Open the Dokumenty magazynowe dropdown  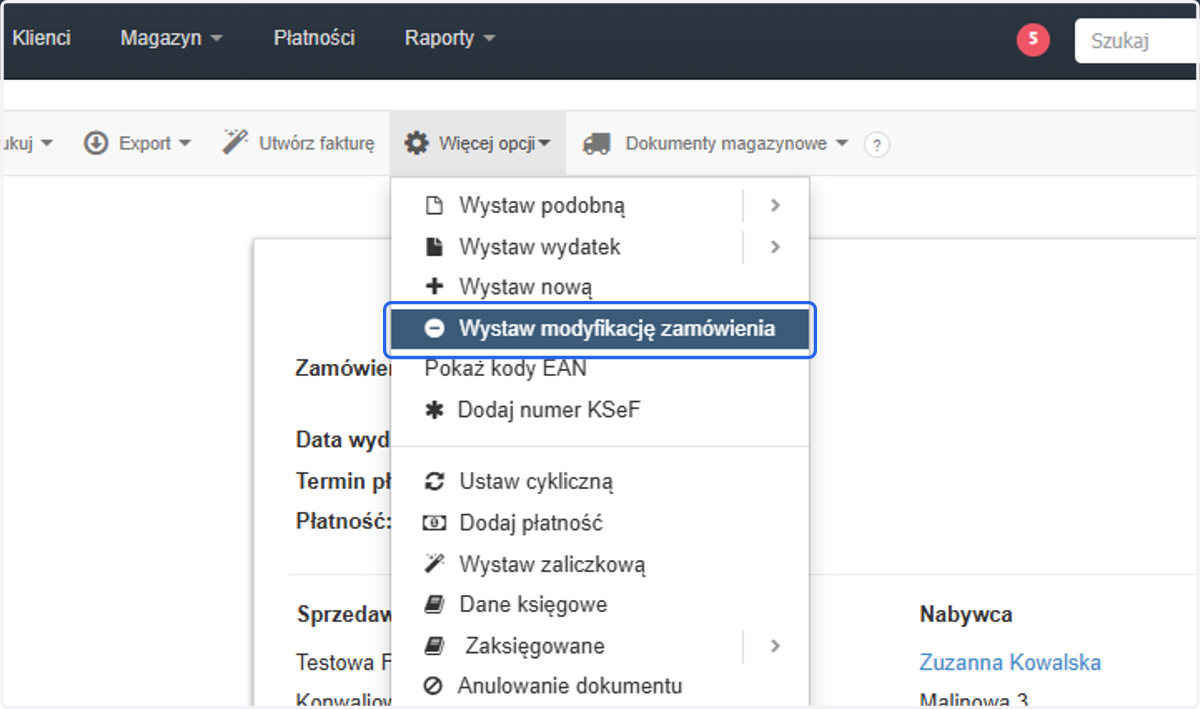[x=716, y=143]
